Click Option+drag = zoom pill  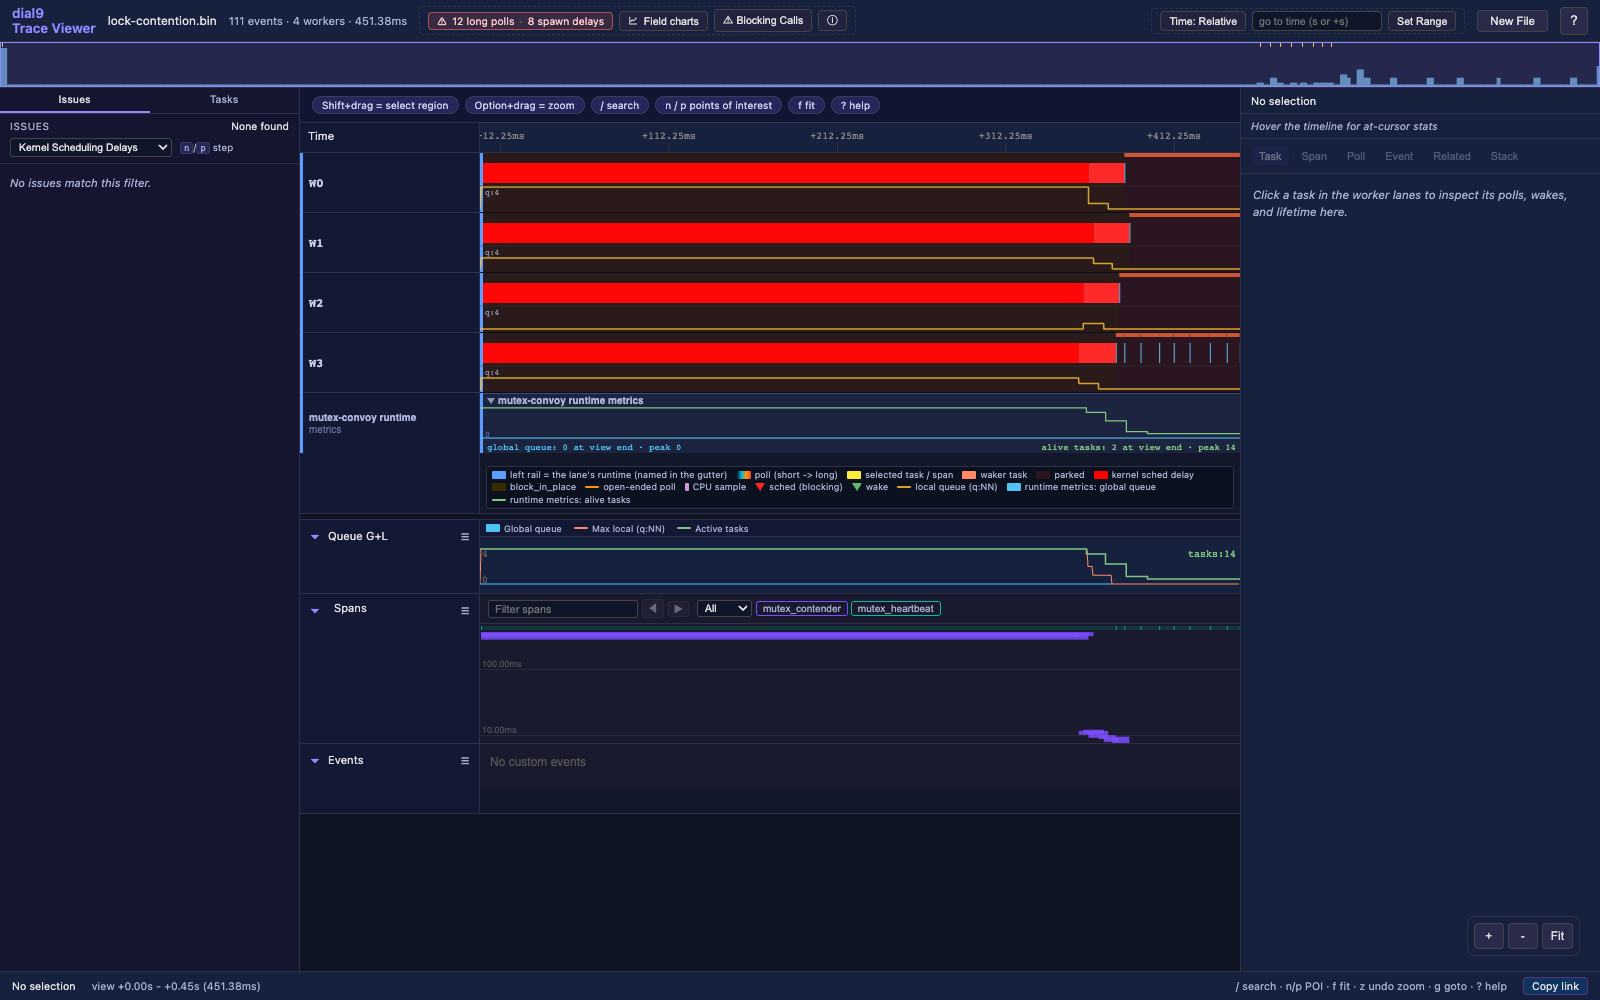coord(524,106)
